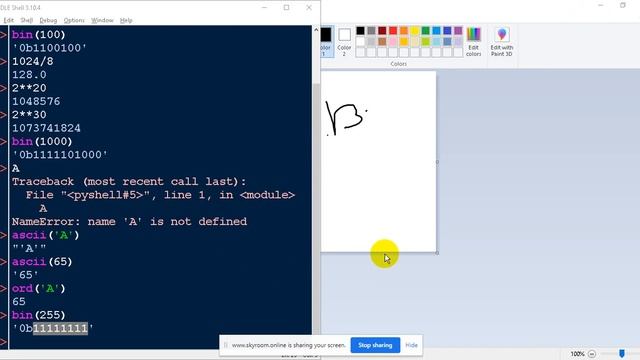This screenshot has height=360, width=640.
Task: Click the ord('A') line in shell
Action: click(x=38, y=289)
